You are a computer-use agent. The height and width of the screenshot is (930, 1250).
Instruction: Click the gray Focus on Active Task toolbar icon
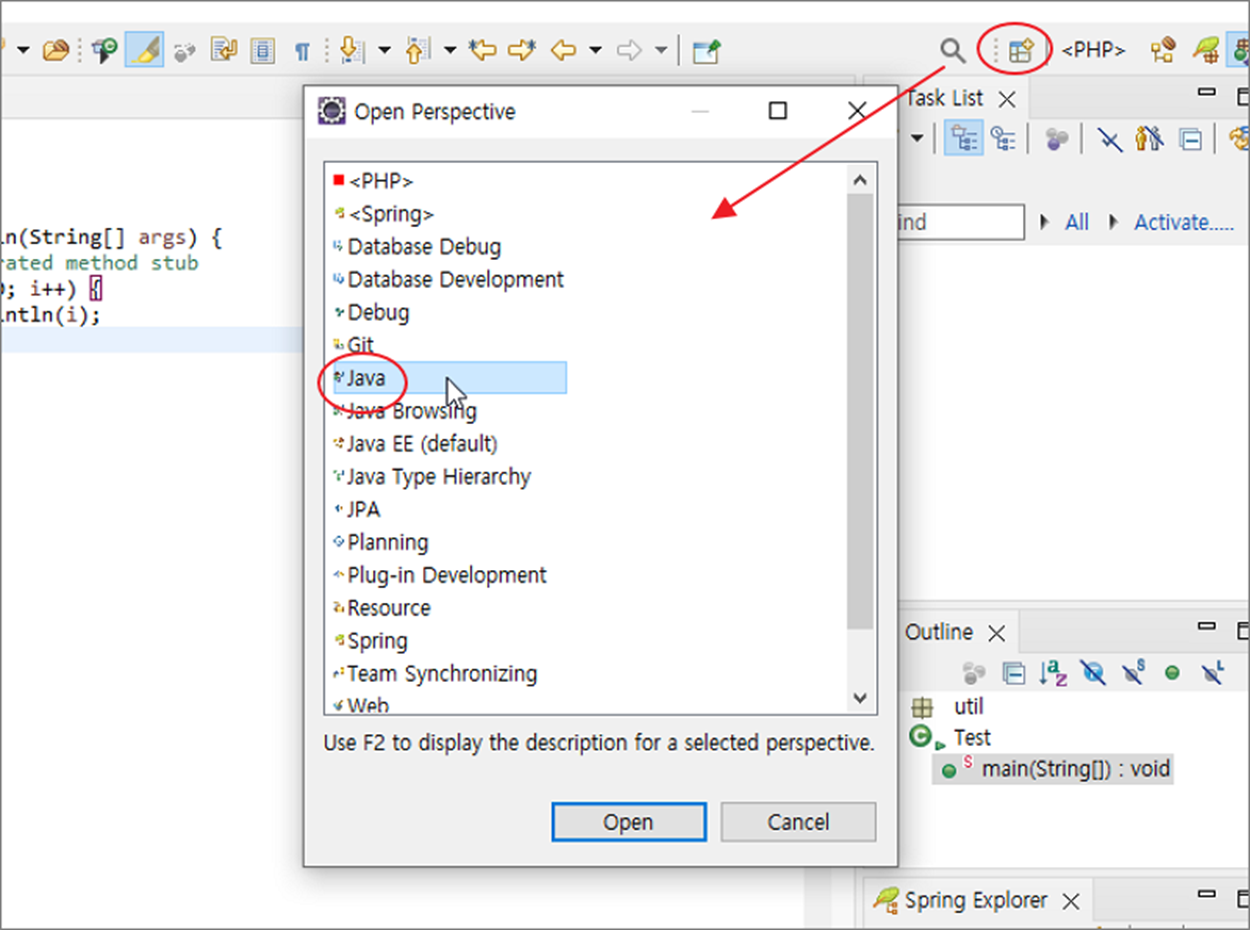184,51
